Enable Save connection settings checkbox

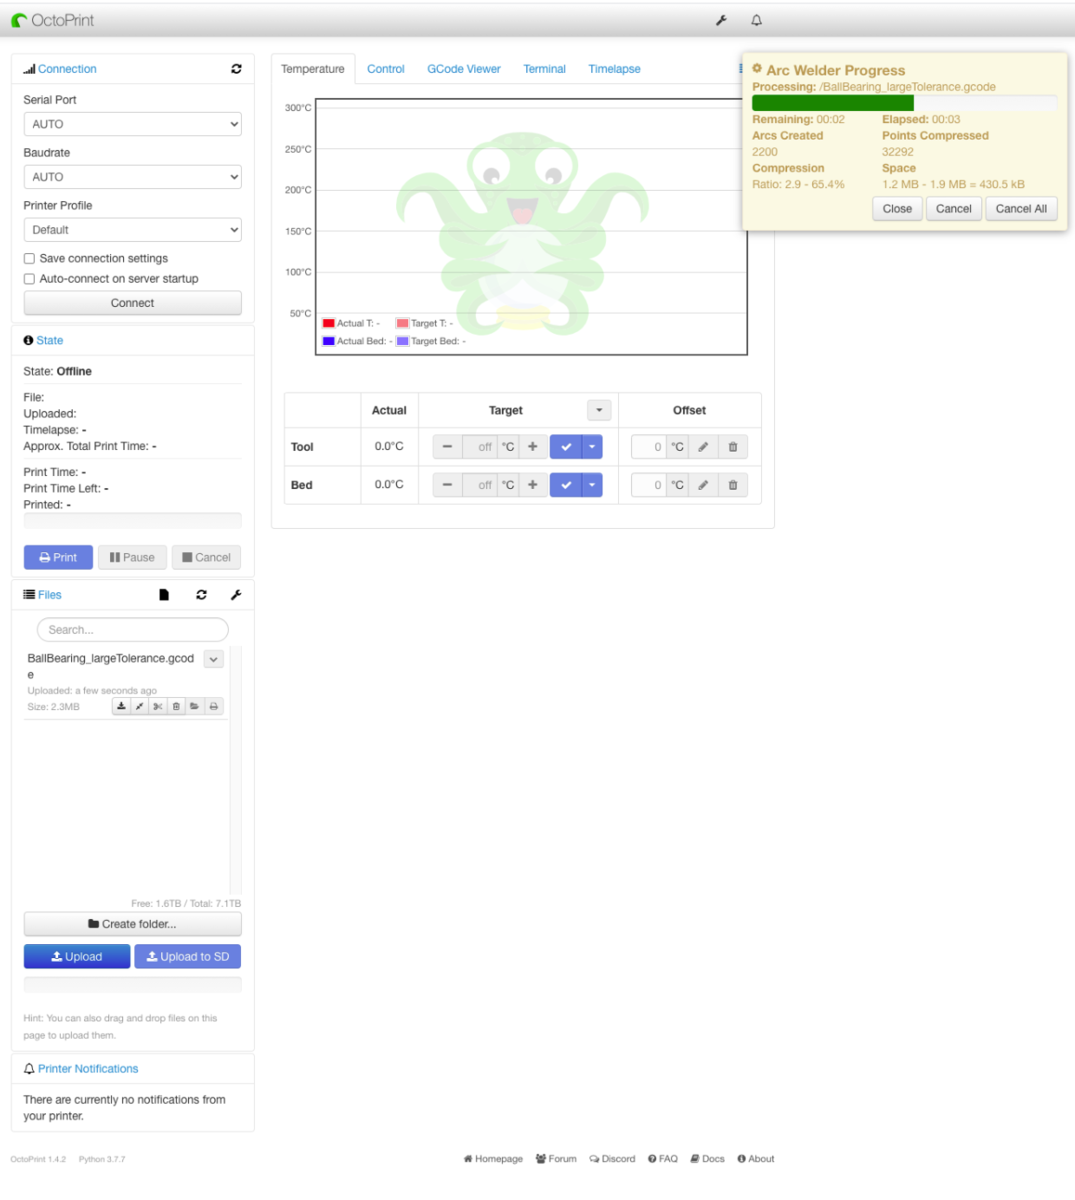(29, 258)
